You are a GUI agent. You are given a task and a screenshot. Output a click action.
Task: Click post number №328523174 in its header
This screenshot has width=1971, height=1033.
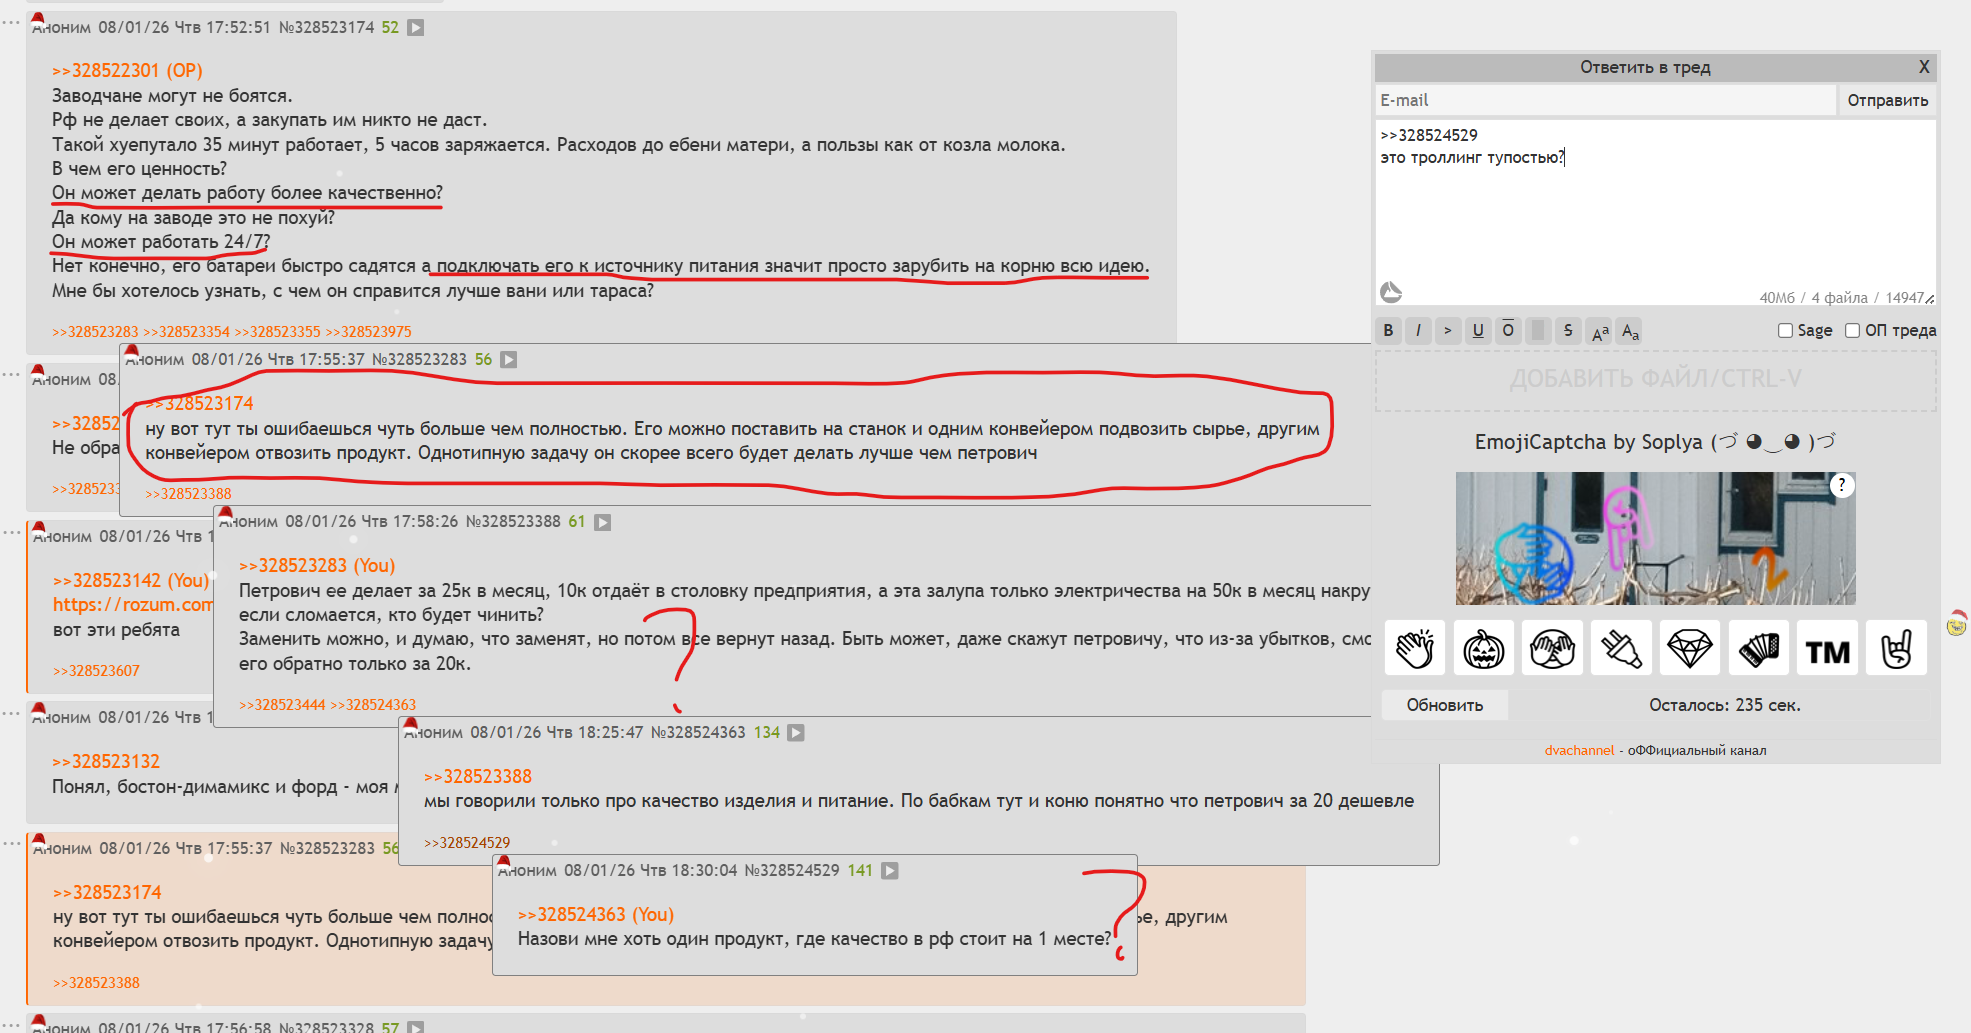click(326, 28)
